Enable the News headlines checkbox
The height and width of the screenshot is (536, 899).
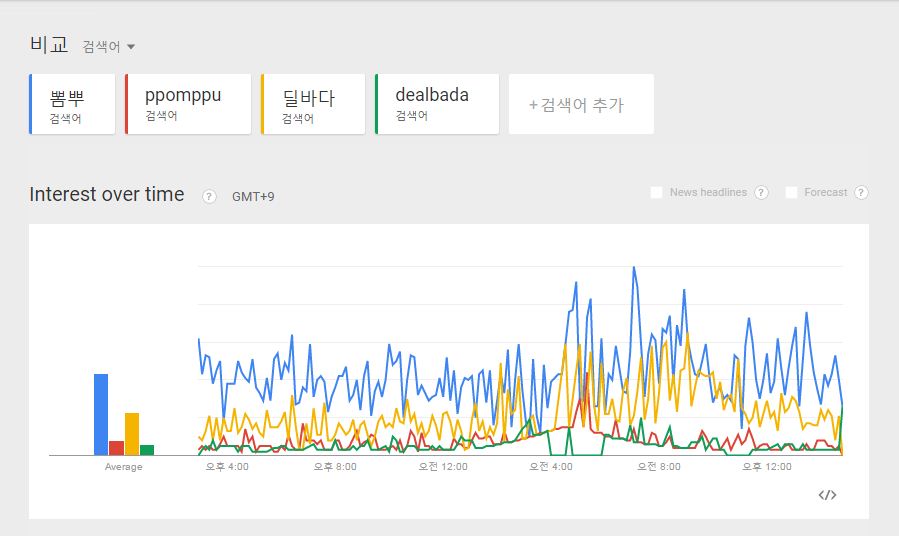coord(657,193)
